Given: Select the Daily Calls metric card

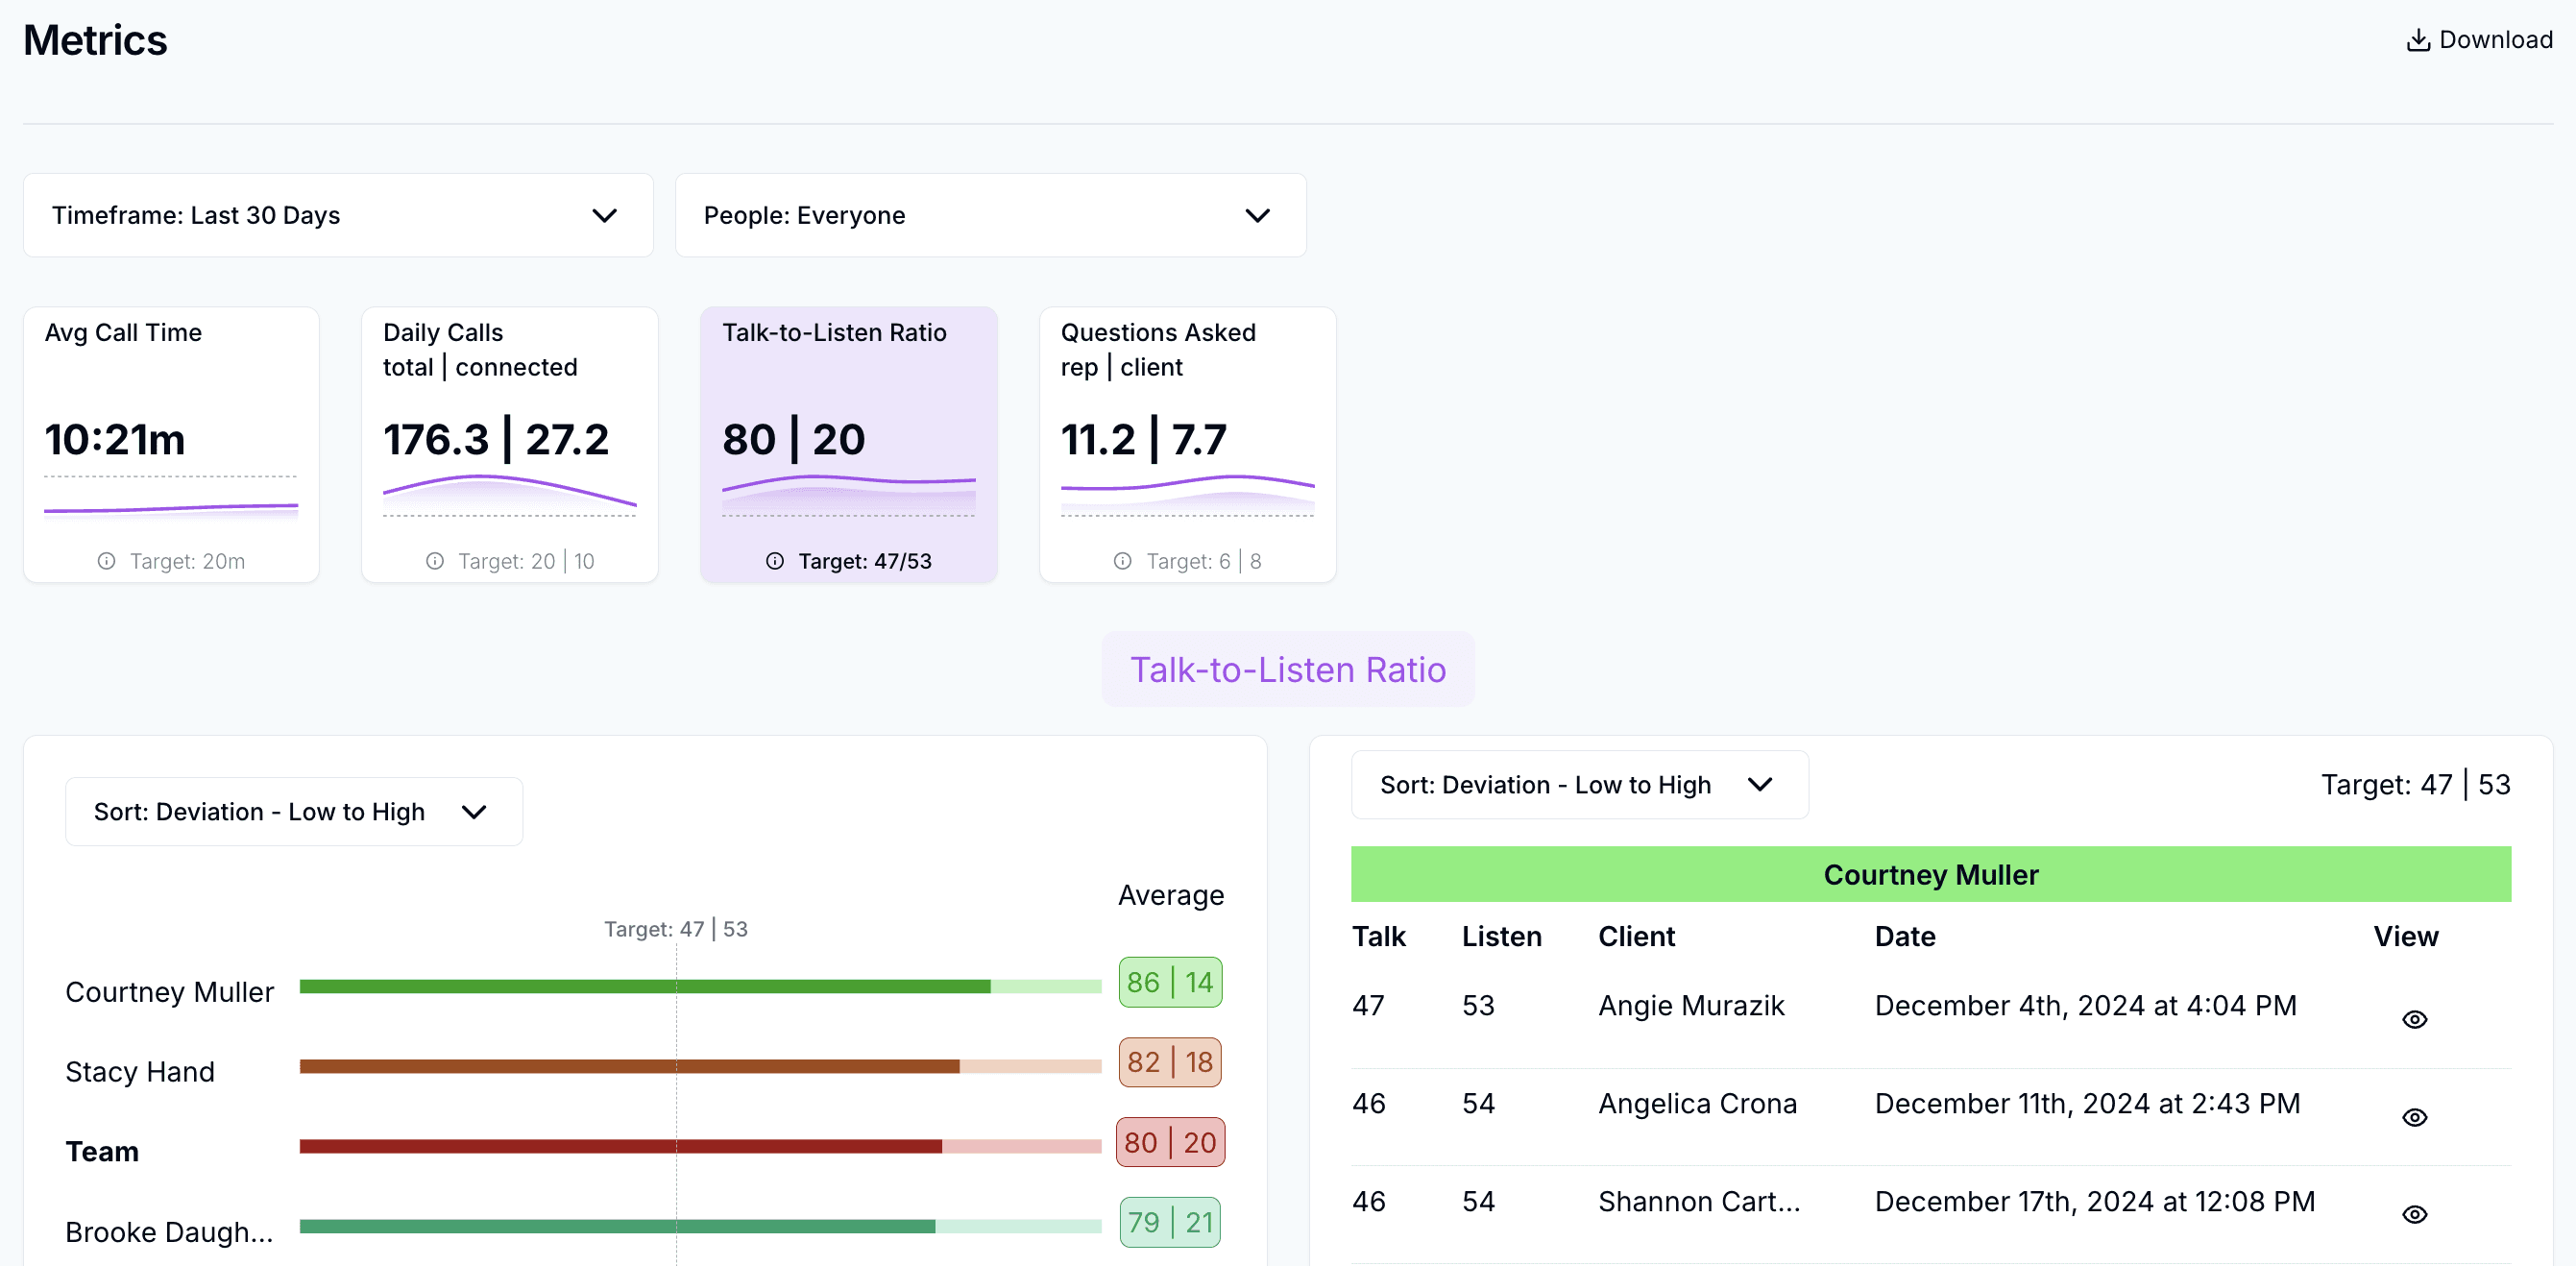Looking at the screenshot, I should 509,444.
